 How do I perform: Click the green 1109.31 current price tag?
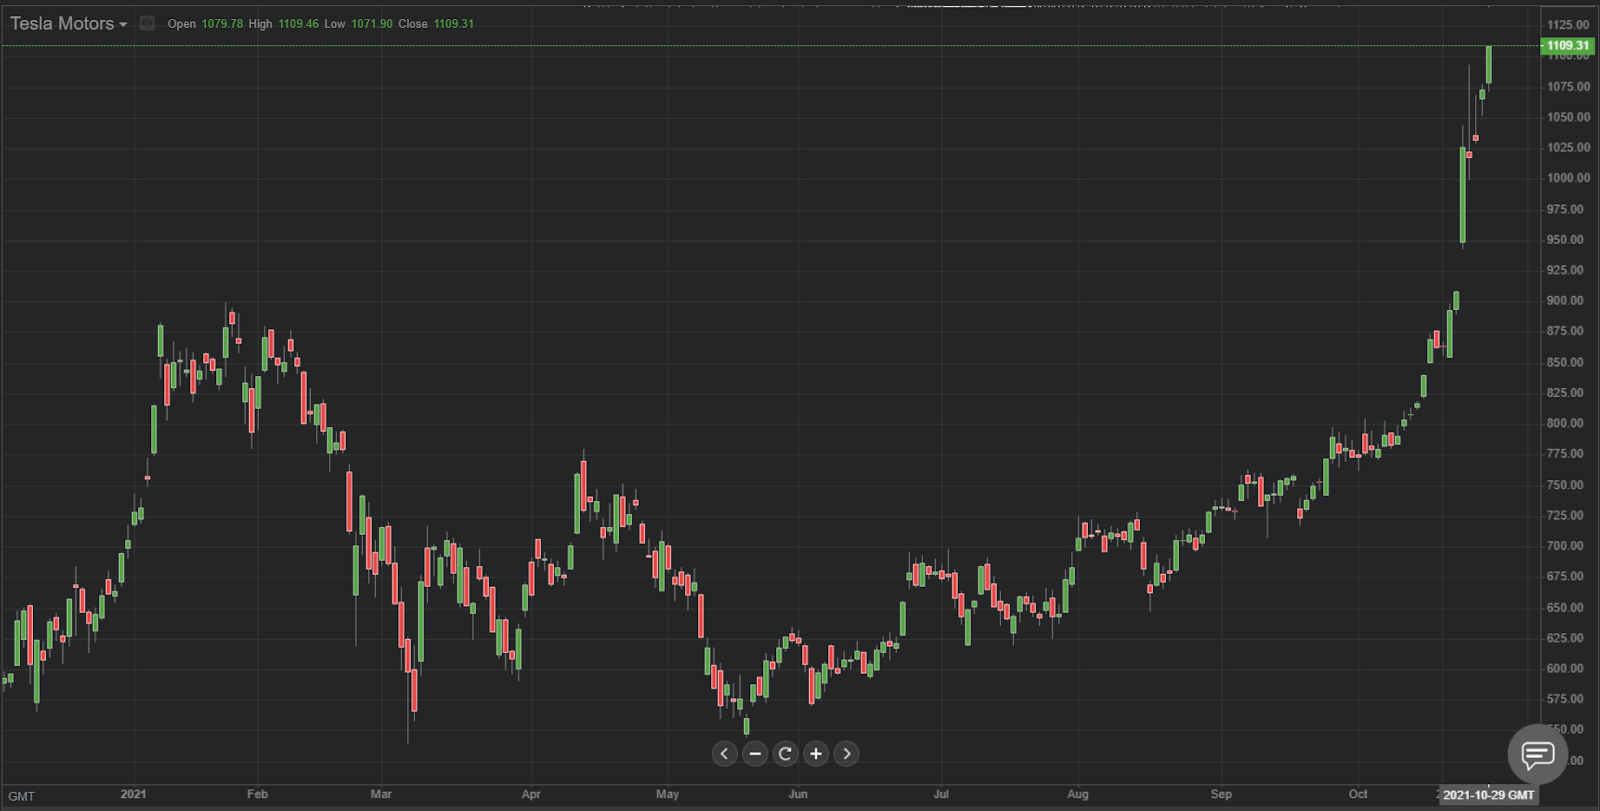[1567, 46]
